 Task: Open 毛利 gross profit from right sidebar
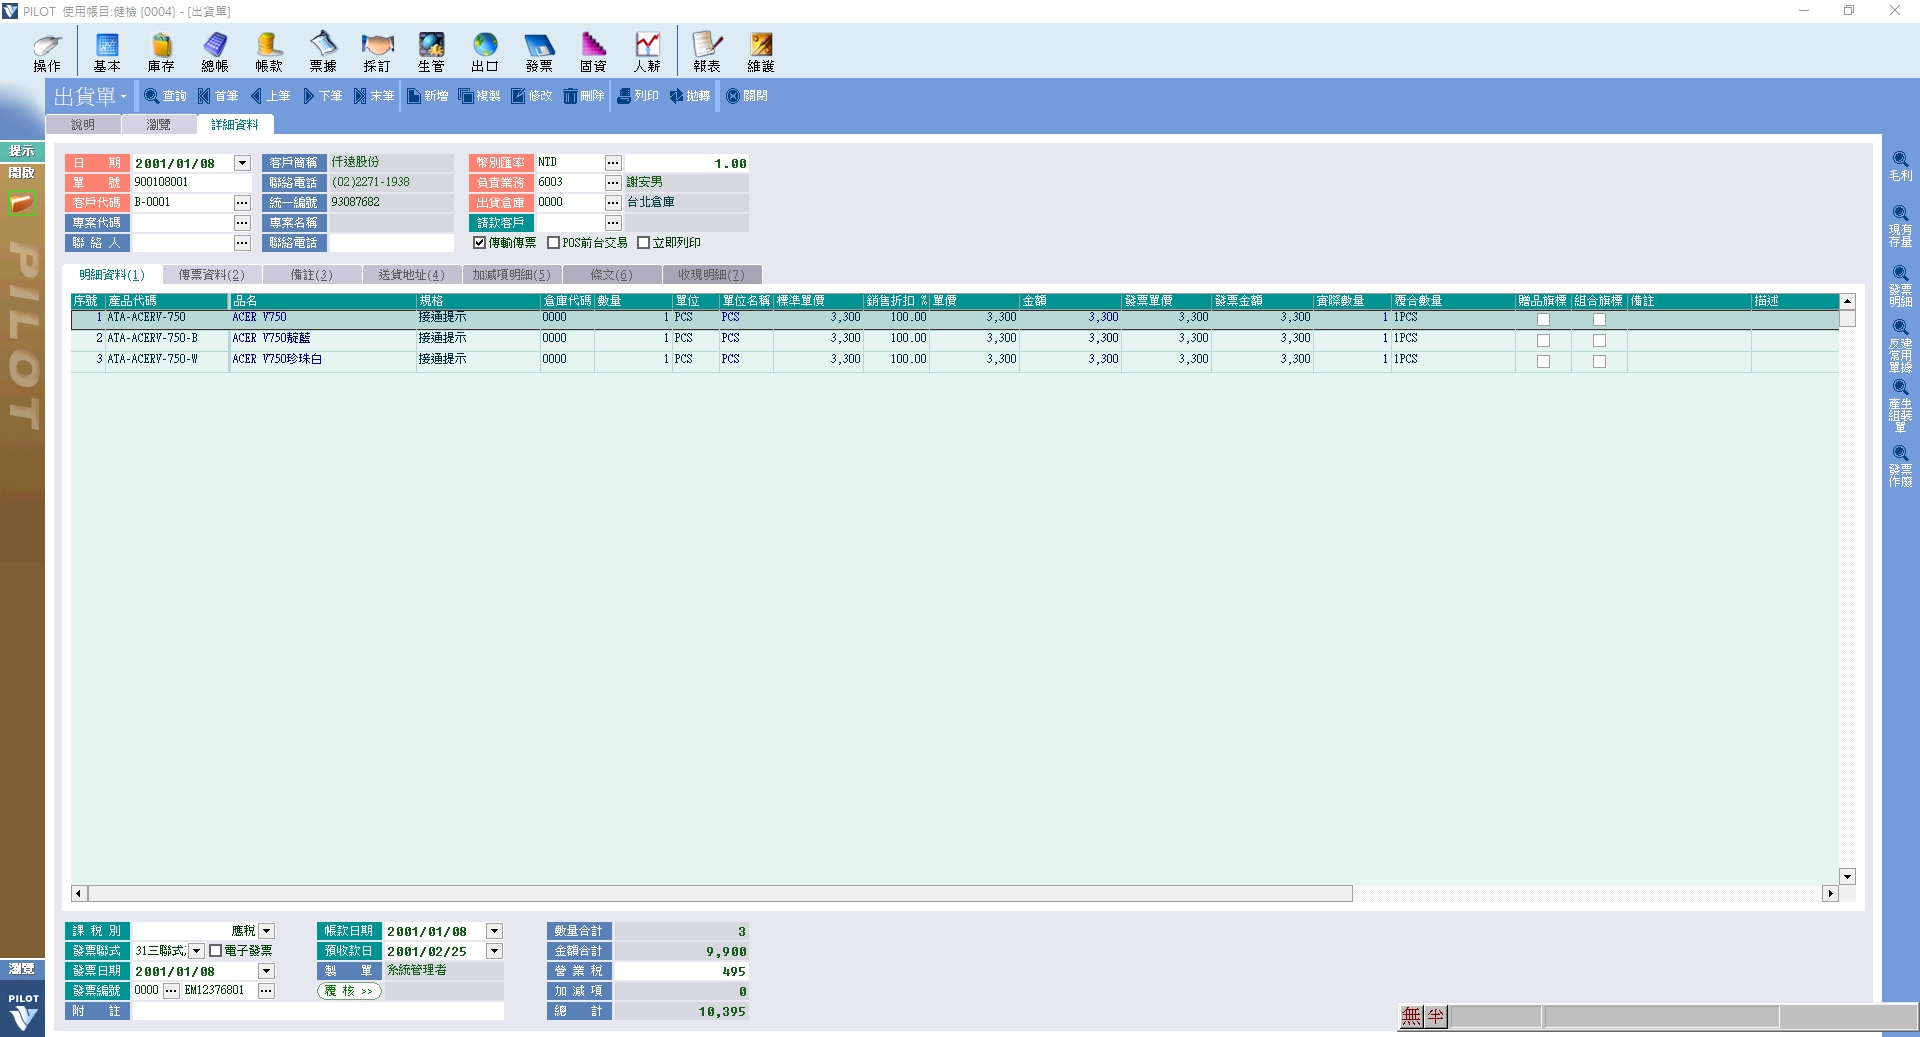(x=1900, y=165)
